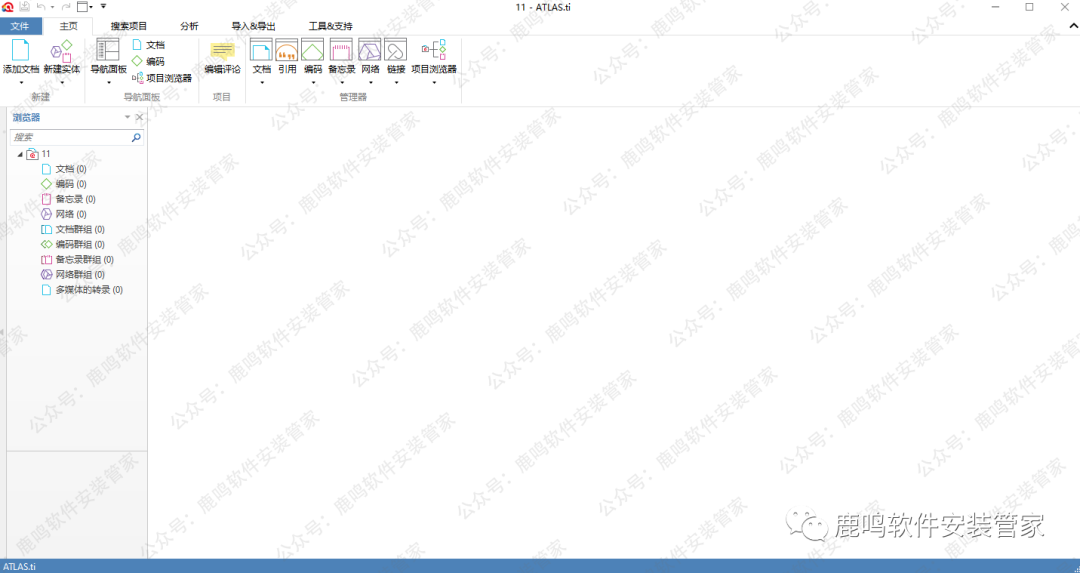Viewport: 1080px width, 573px height.
Task: Click the 添加文档 (Add Document) icon
Action: (20, 52)
